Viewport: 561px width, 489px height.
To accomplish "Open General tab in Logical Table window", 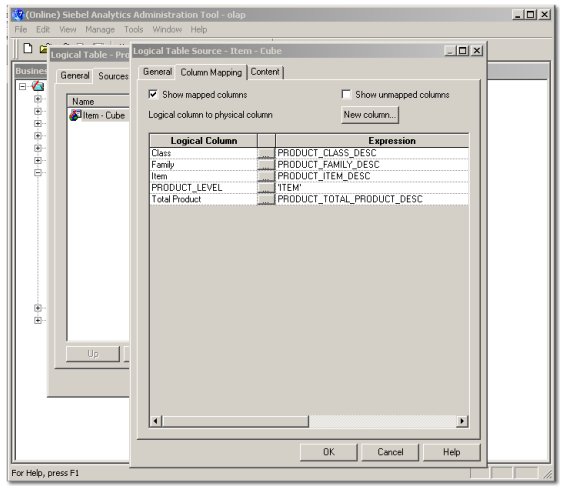I will point(75,76).
